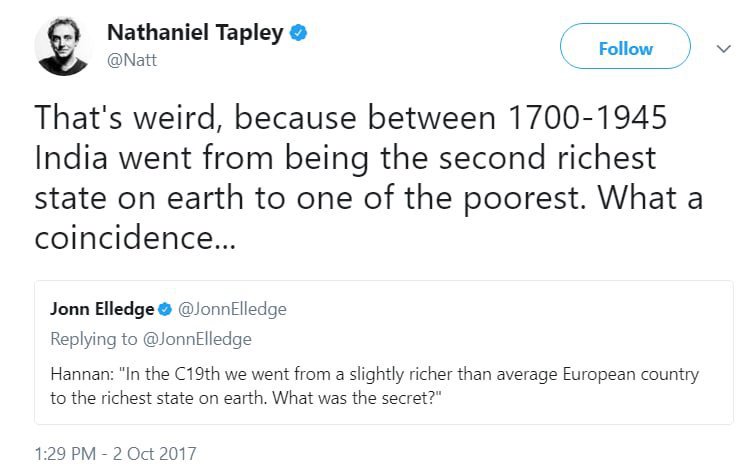
Task: Click @JonnElledge in the Replying to line
Action: (x=198, y=339)
